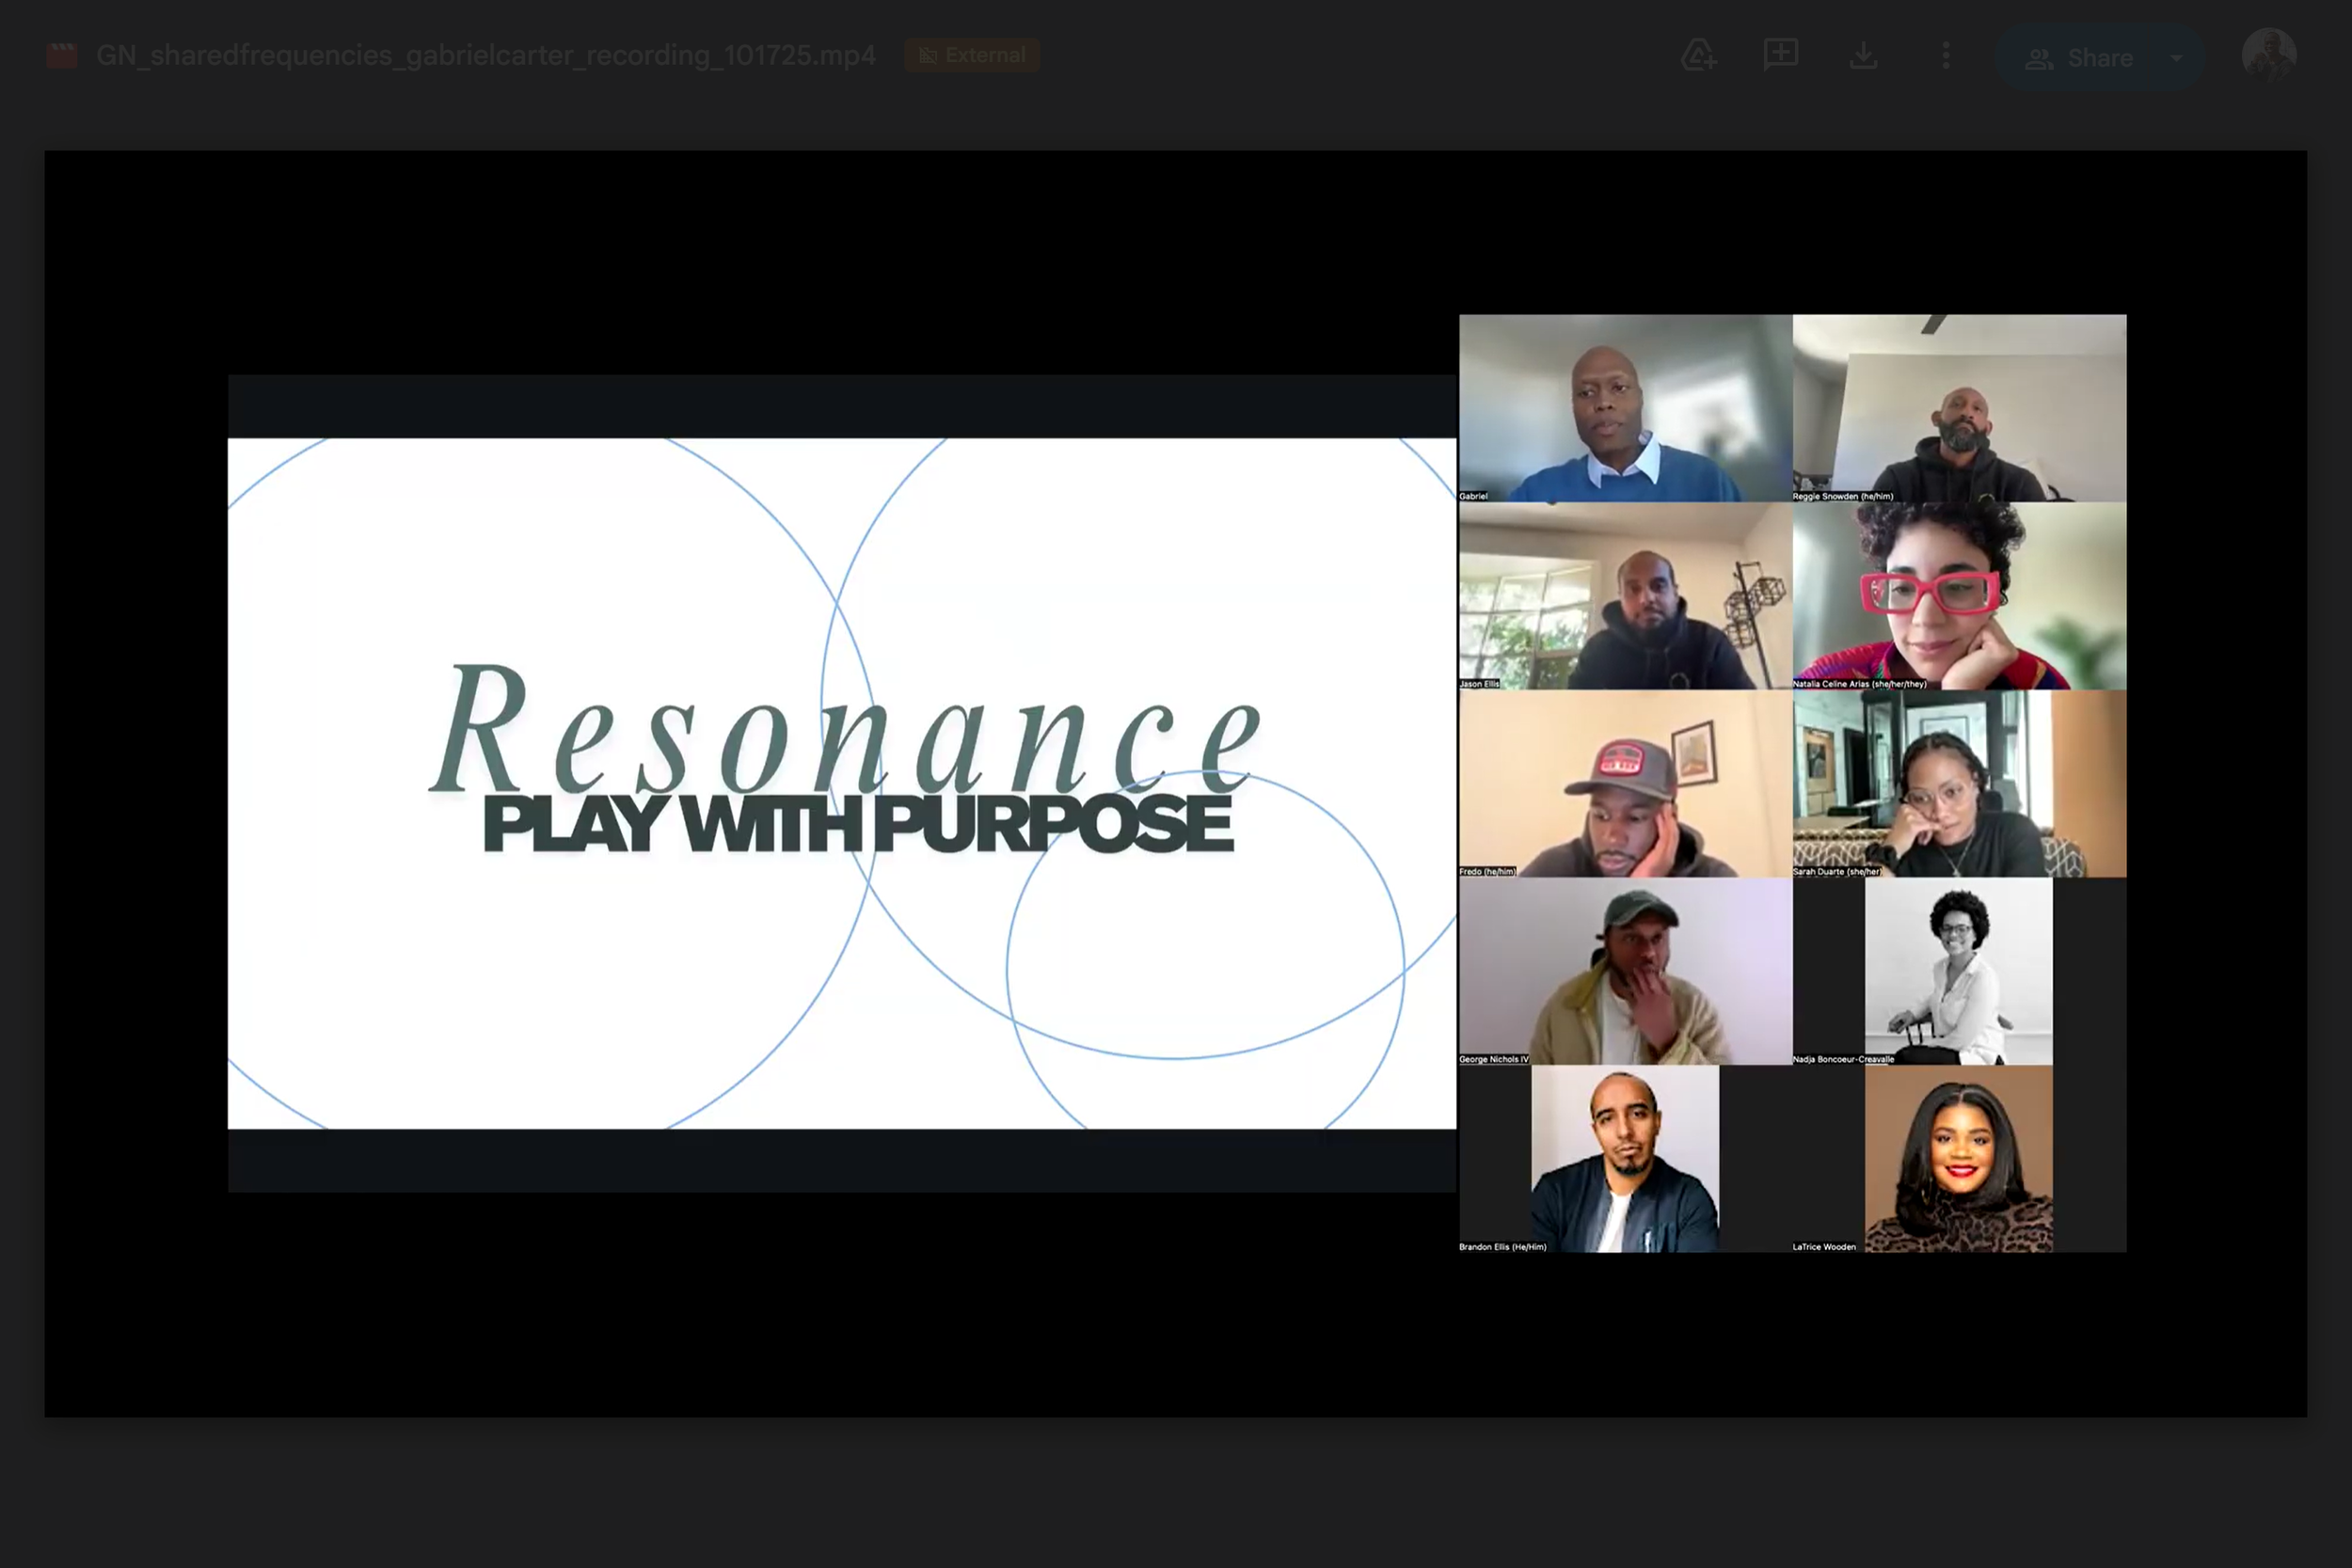Click Gabriel's video tile
Screen dimensions: 2352x1568
tap(1625, 408)
